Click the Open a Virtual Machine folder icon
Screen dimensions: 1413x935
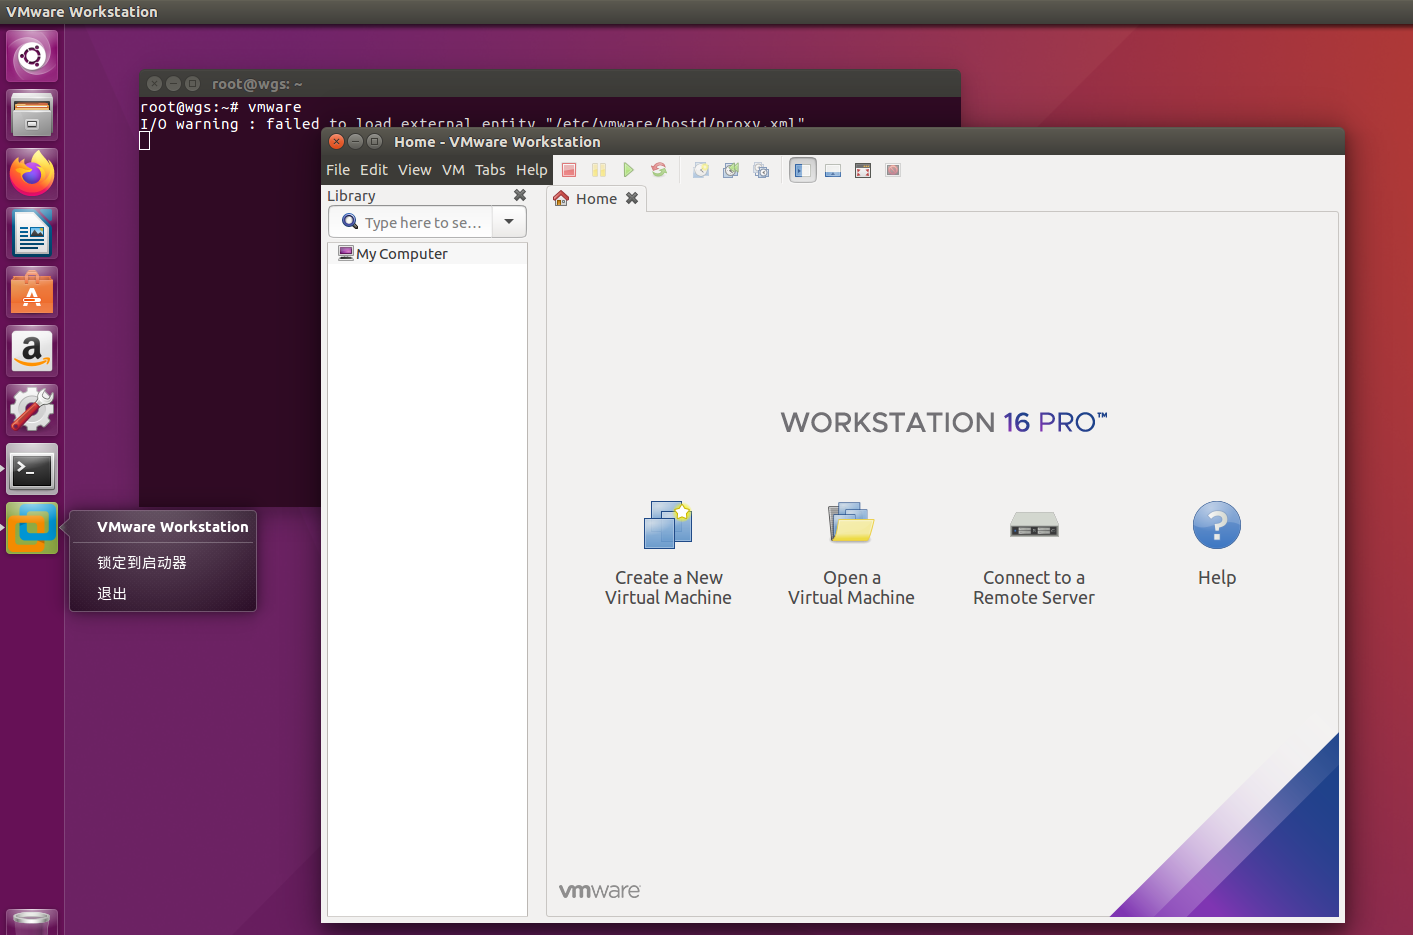coord(851,523)
